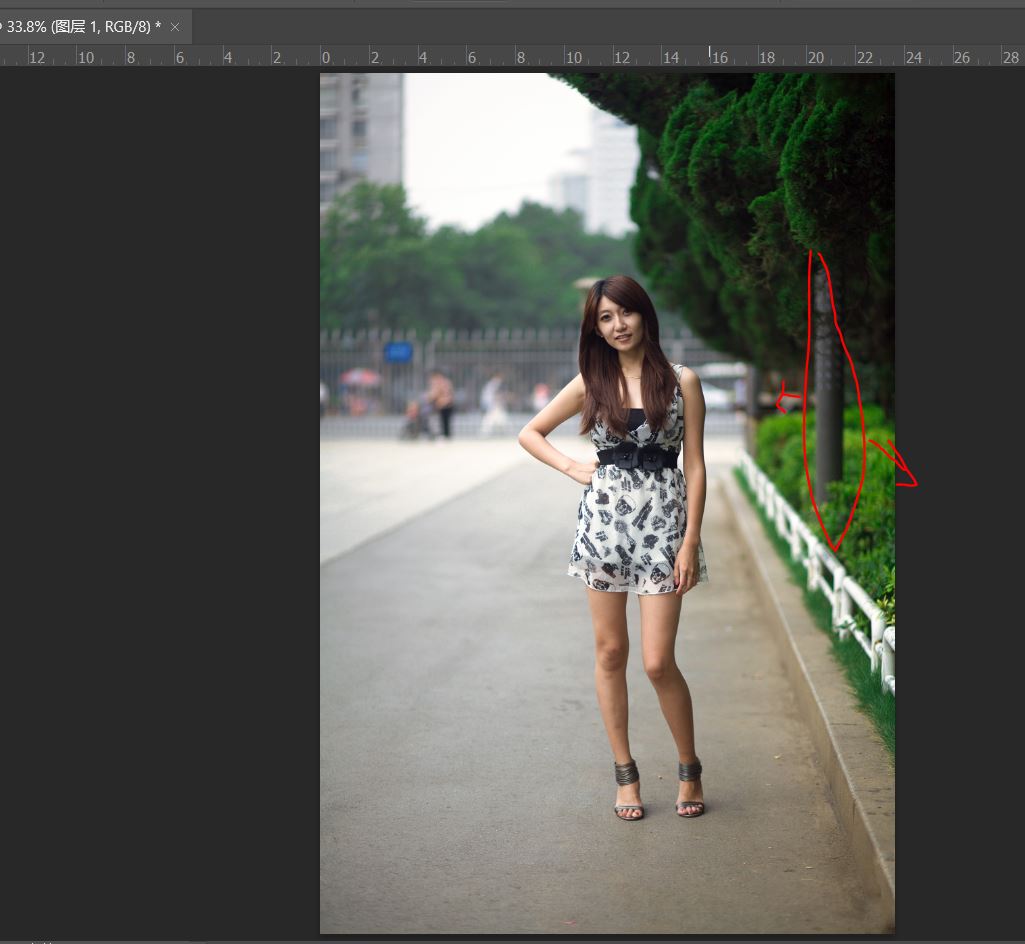Close the 33.8% document tab
Image resolution: width=1025 pixels, height=944 pixels.
click(x=175, y=27)
